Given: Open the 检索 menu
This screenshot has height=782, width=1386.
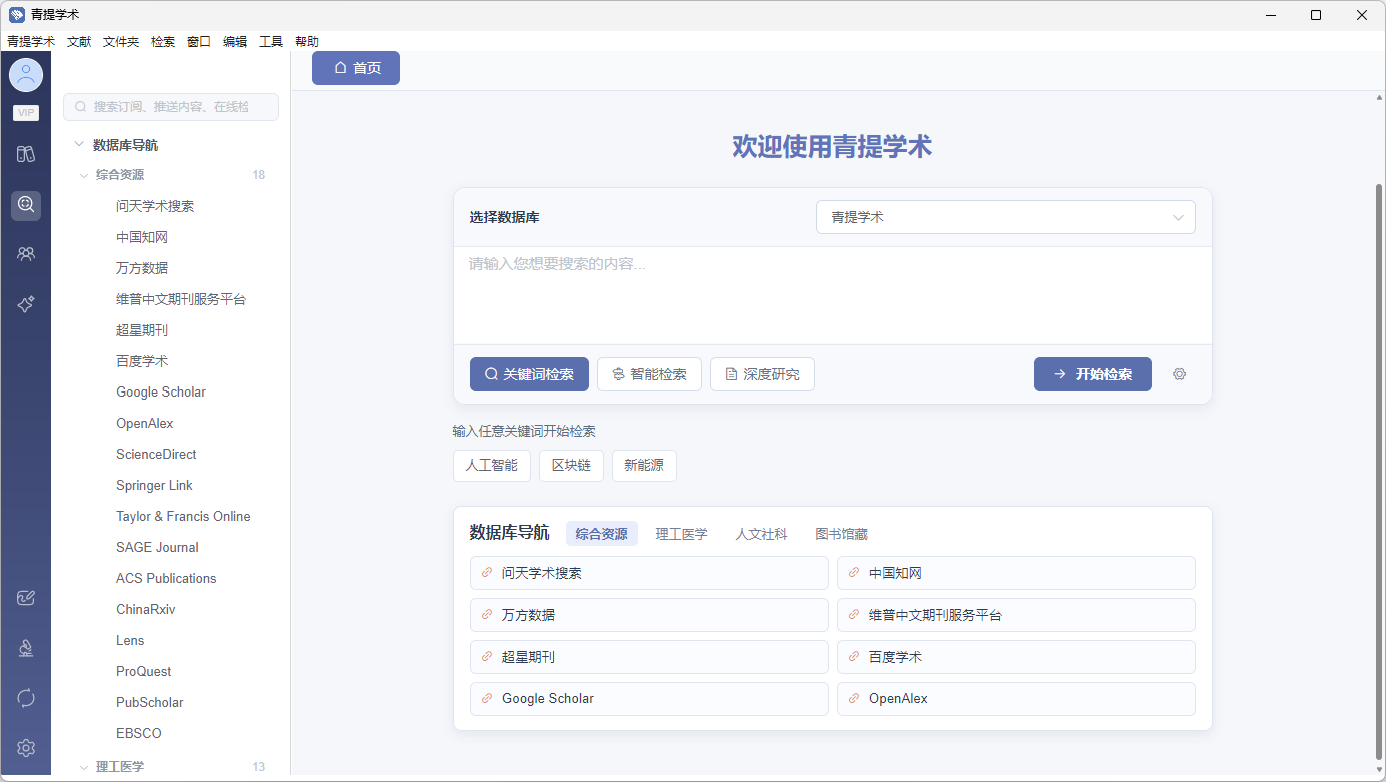Looking at the screenshot, I should (163, 42).
